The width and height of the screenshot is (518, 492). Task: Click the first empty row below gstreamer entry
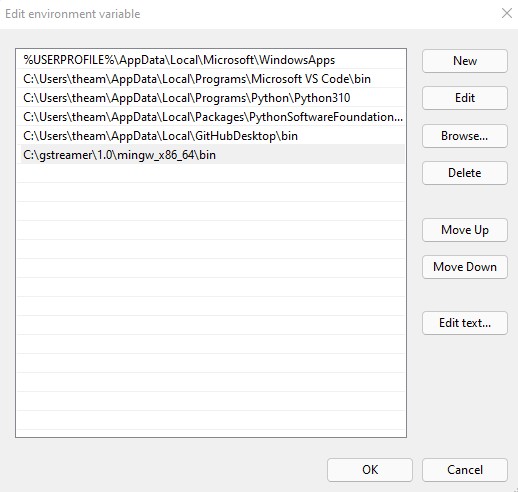pos(211,173)
